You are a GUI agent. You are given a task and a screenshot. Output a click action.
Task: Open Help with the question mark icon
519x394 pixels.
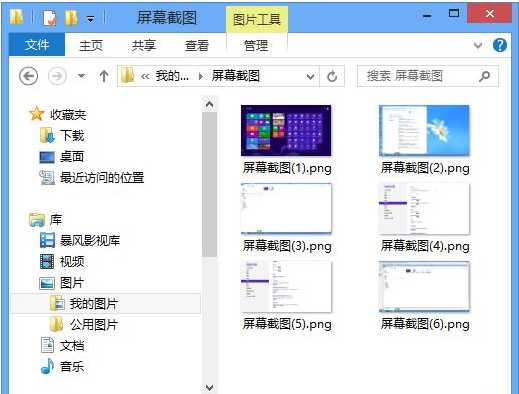pyautogui.click(x=500, y=45)
